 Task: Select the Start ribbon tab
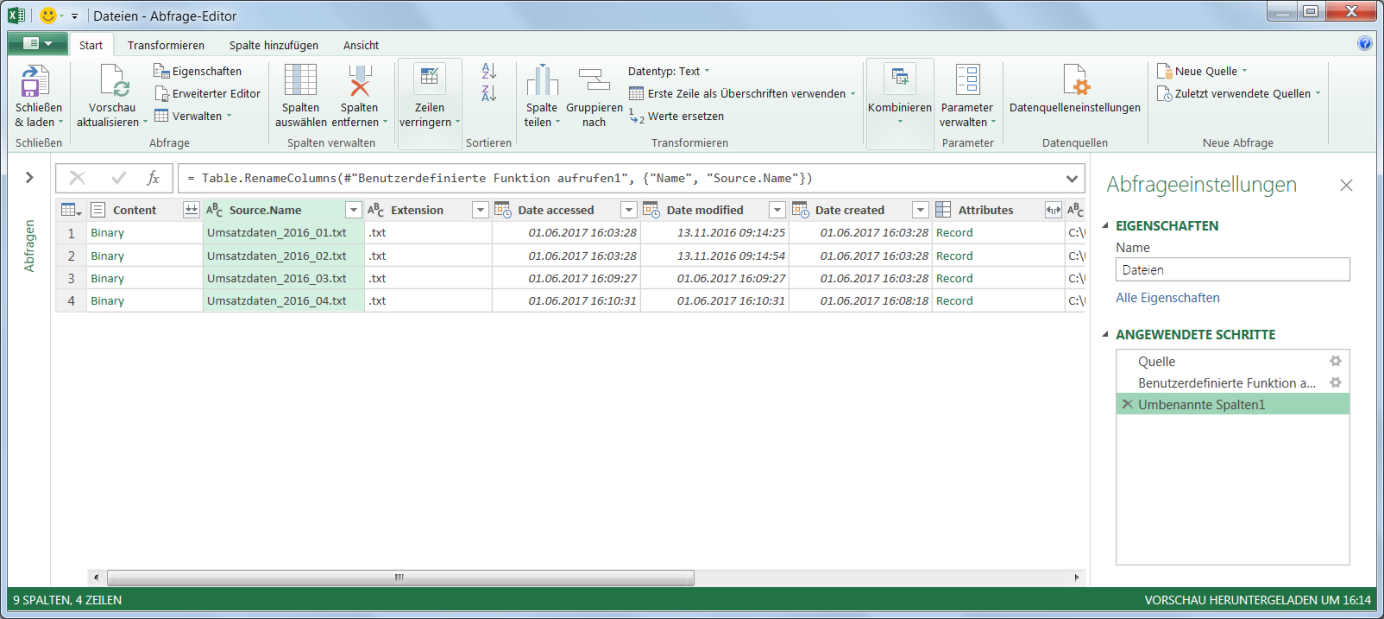[x=91, y=45]
